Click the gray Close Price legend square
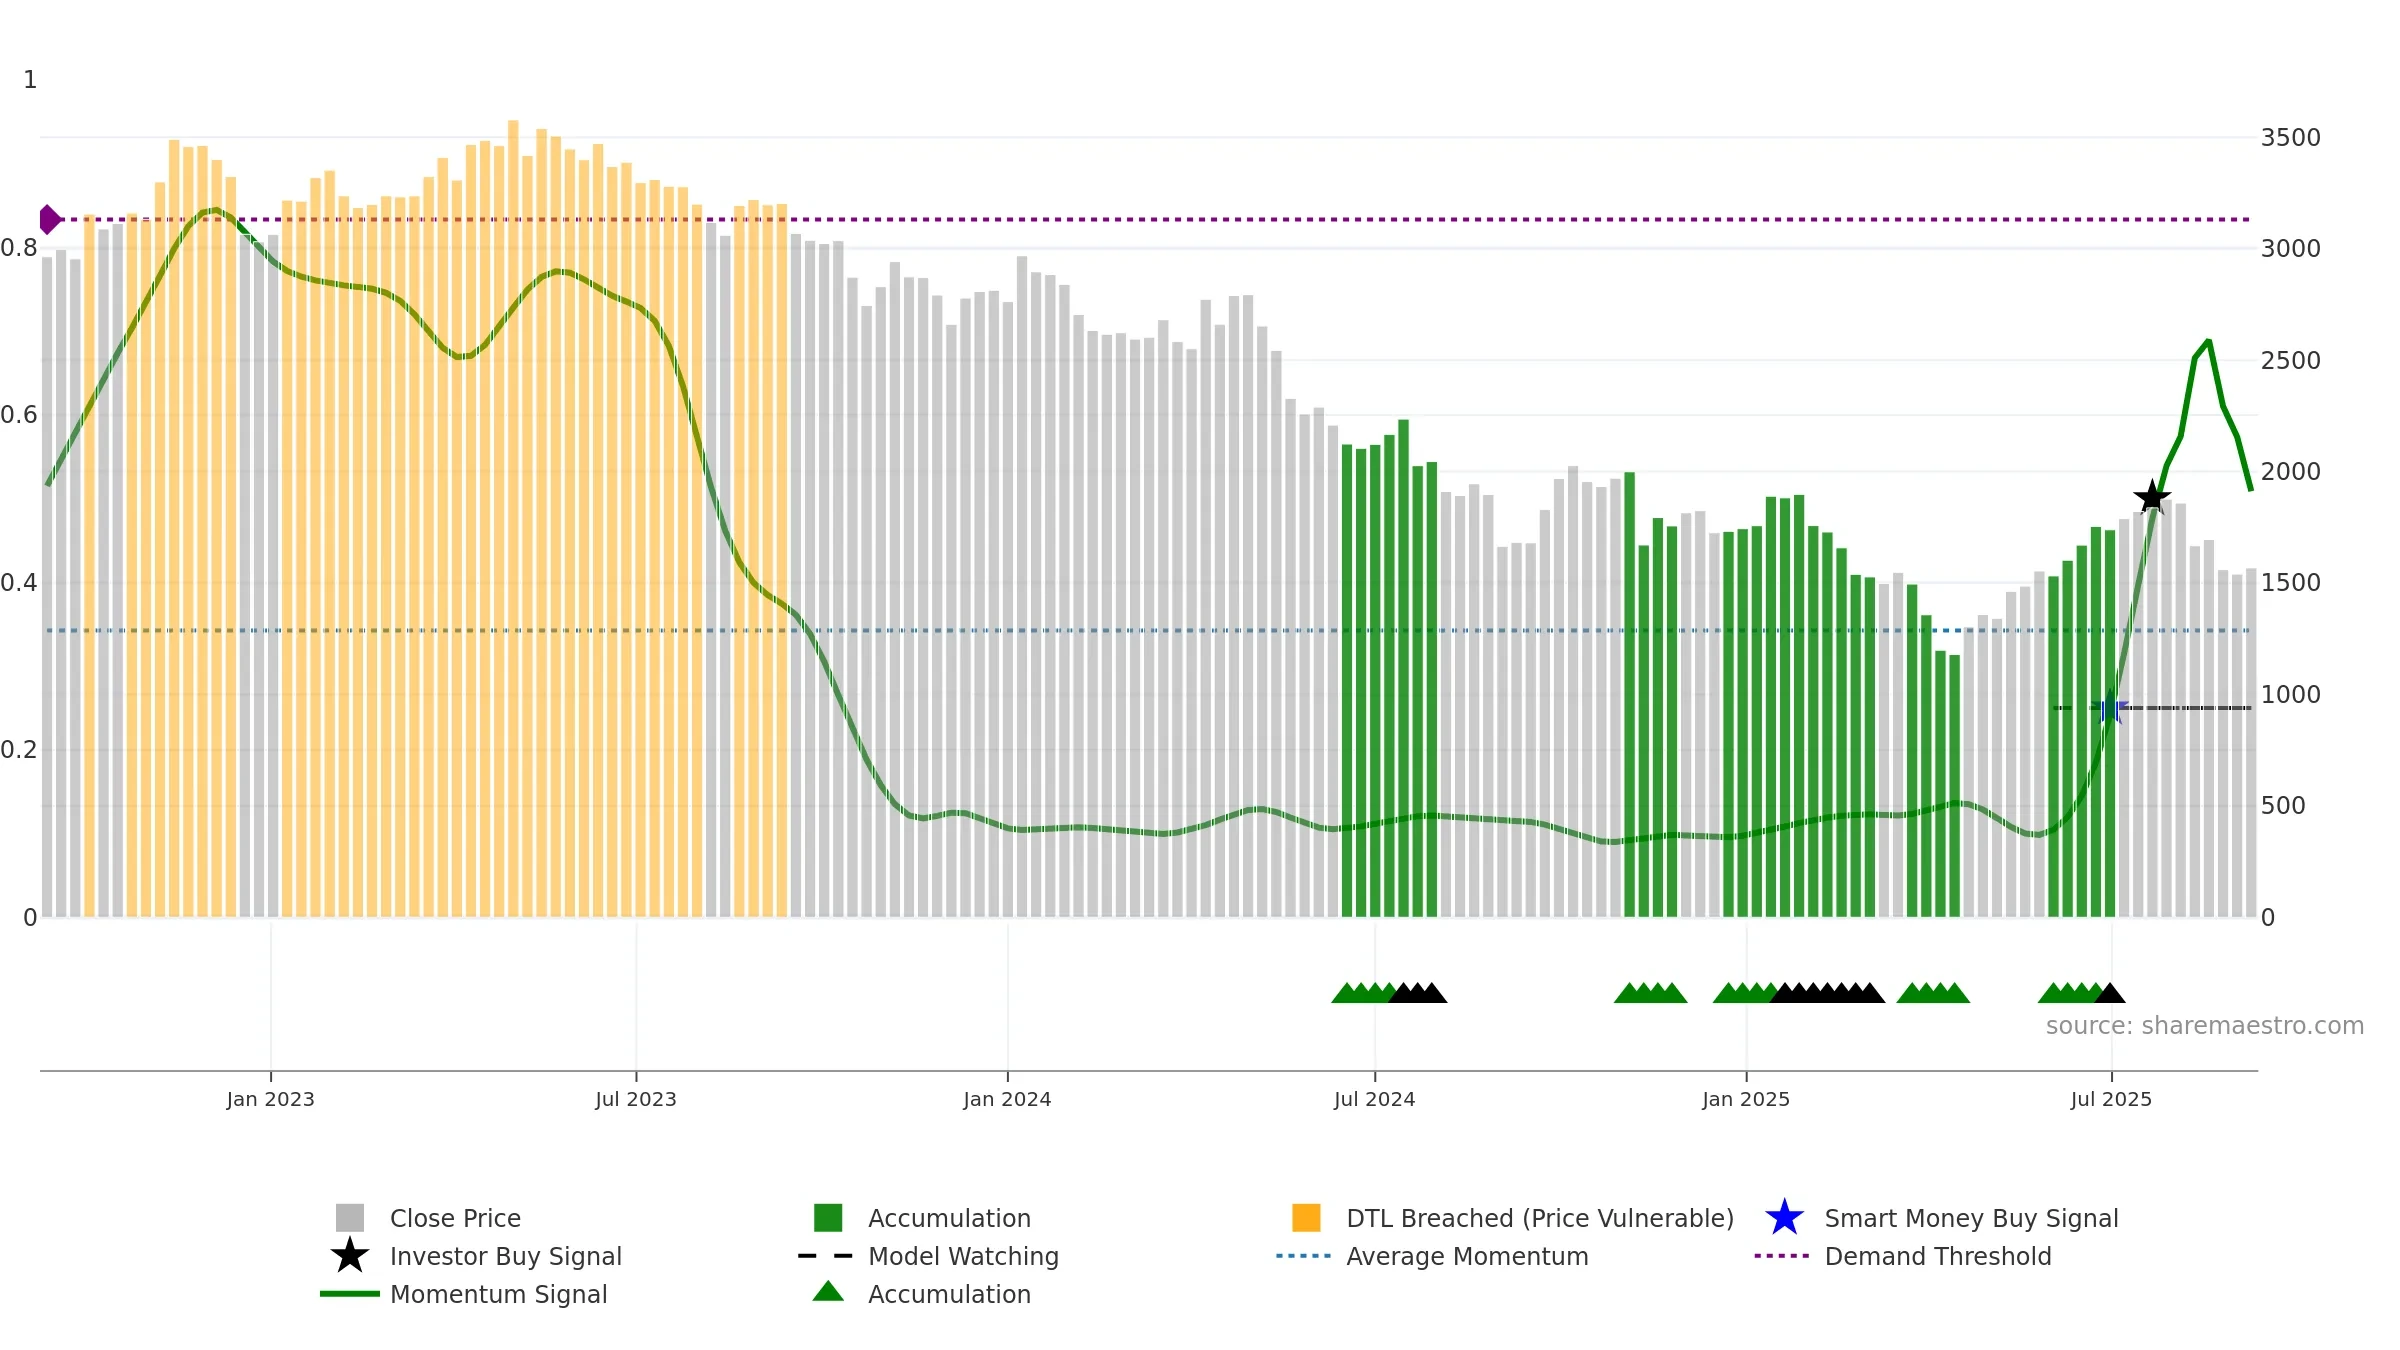 coord(350,1218)
